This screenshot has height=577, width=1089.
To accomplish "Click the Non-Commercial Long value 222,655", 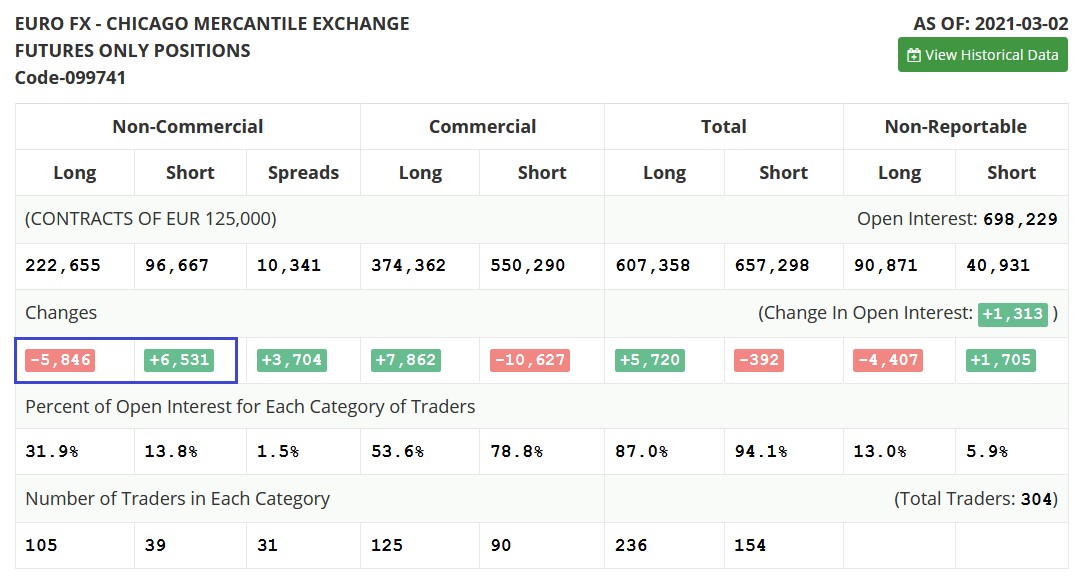I will point(63,266).
